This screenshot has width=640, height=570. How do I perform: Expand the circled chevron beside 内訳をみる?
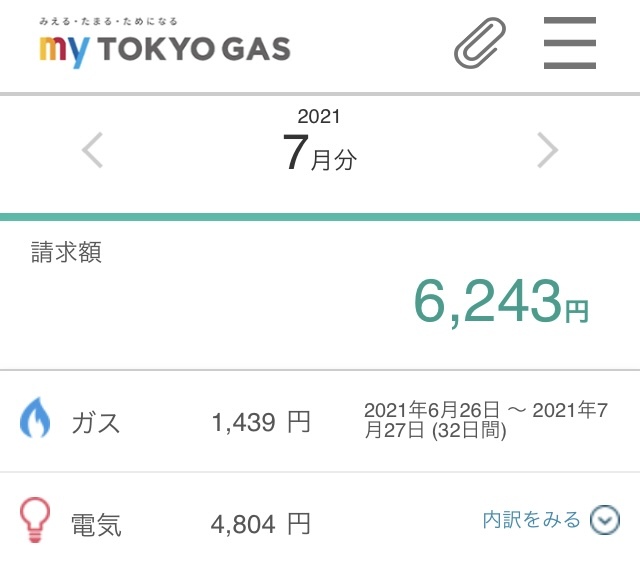pyautogui.click(x=604, y=520)
